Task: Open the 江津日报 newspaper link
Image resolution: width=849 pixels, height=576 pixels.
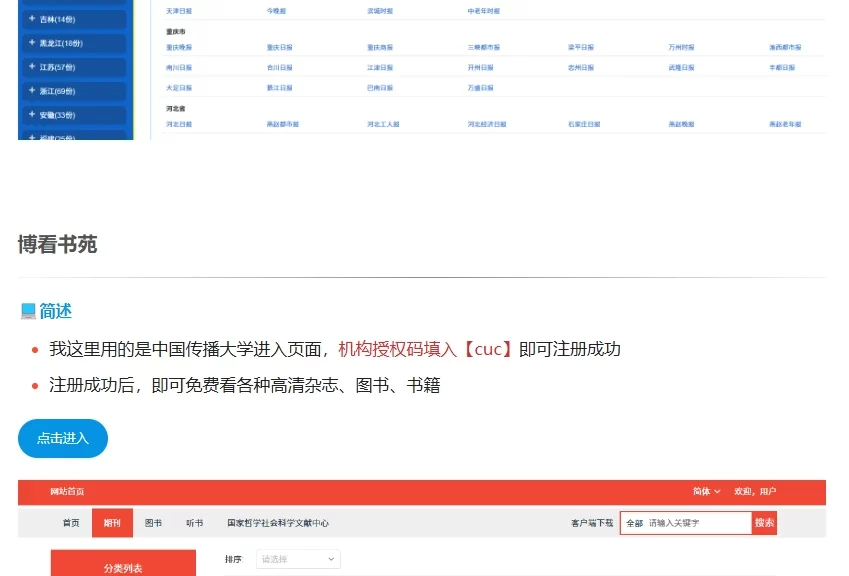Action: pyautogui.click(x=380, y=68)
